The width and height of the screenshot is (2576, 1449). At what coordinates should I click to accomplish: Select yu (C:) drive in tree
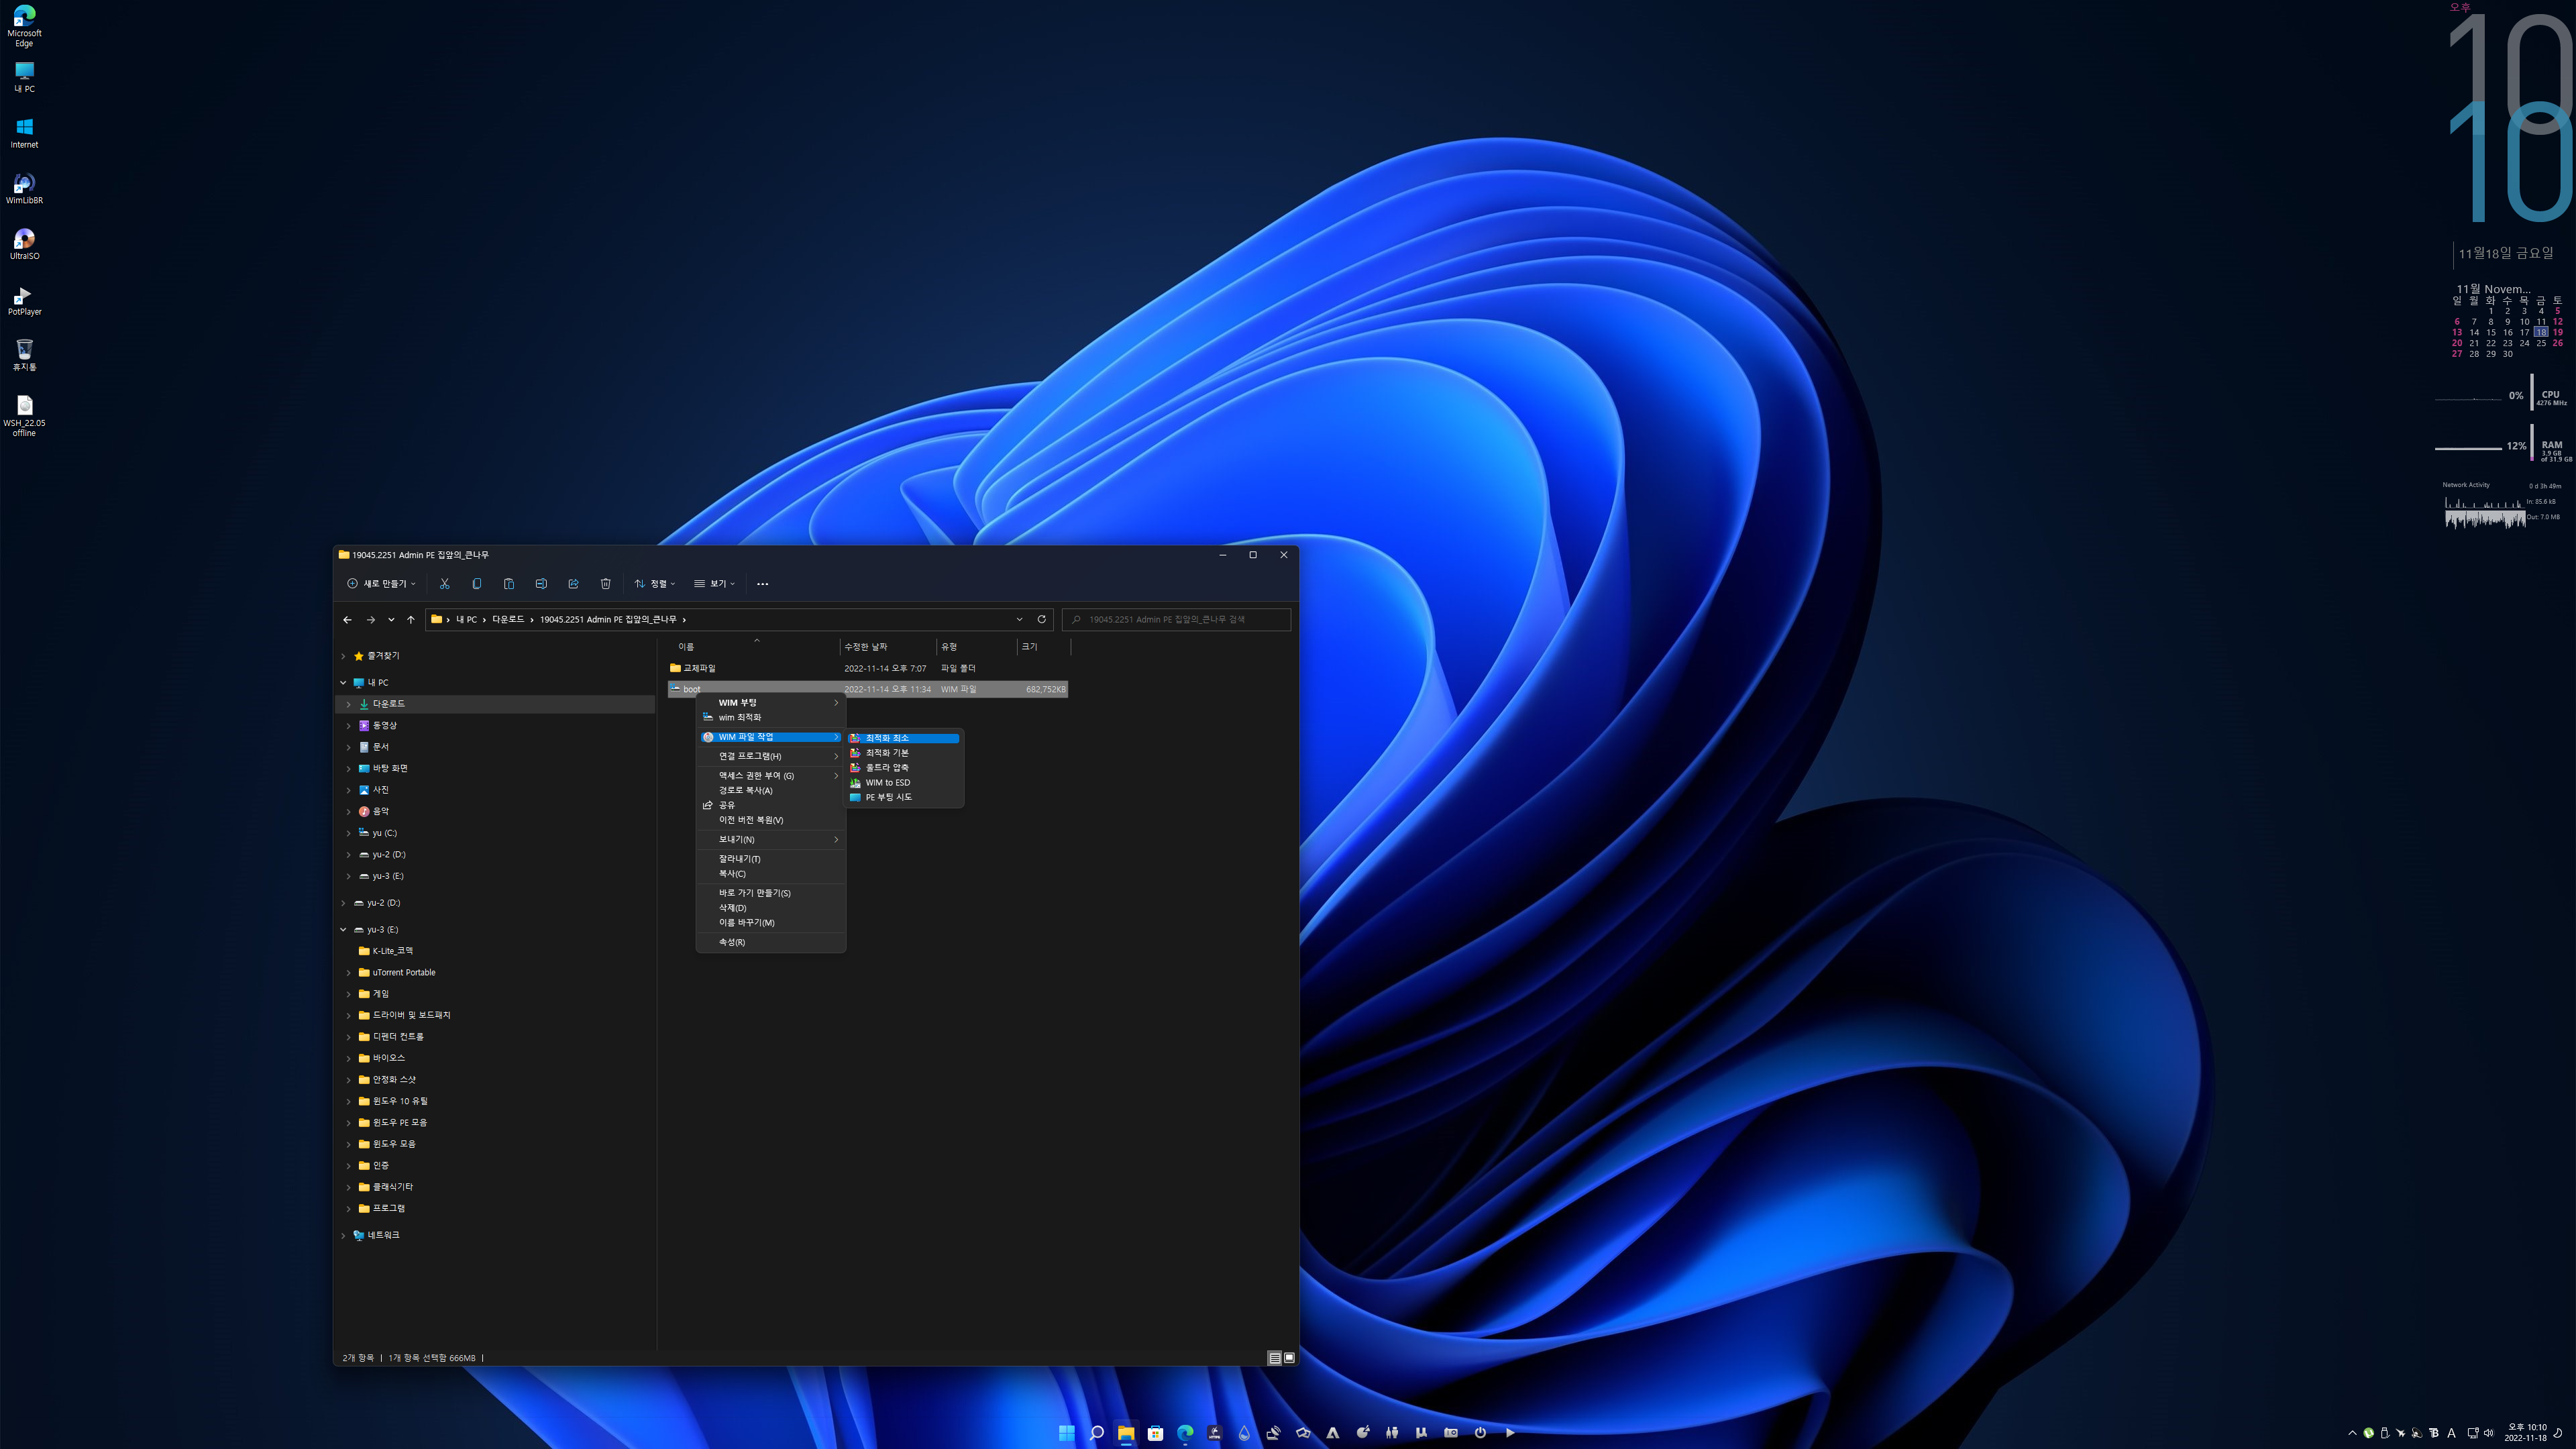(384, 833)
